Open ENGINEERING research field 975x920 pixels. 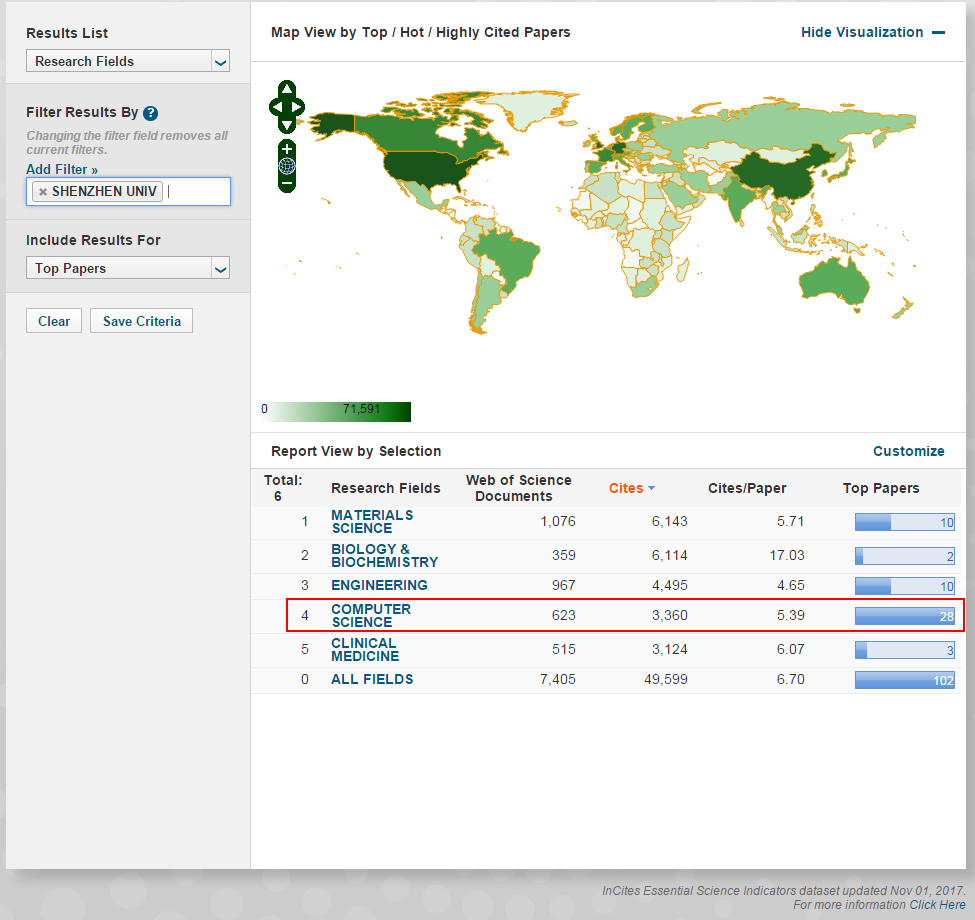[x=379, y=586]
